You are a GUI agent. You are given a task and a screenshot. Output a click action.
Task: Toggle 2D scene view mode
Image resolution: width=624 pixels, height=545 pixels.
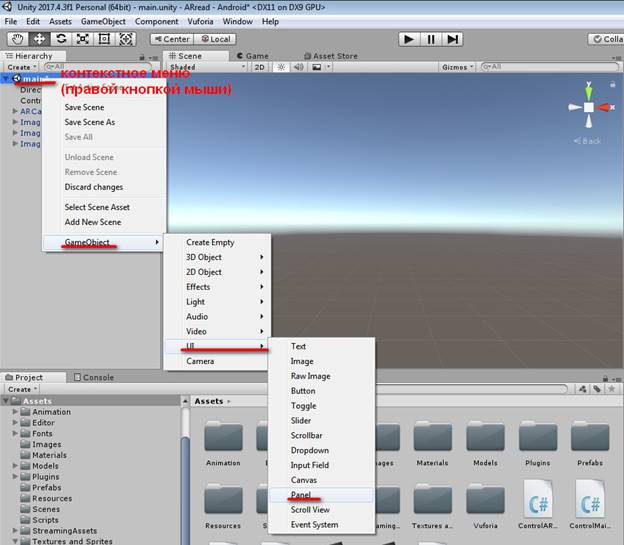click(259, 67)
